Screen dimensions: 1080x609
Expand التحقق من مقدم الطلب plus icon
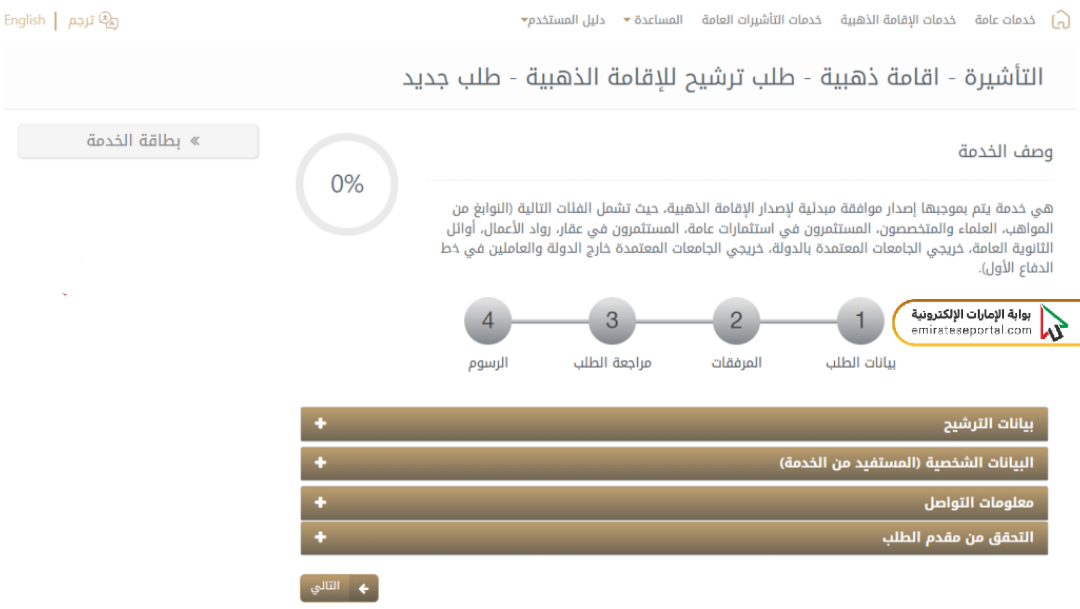[x=320, y=537]
